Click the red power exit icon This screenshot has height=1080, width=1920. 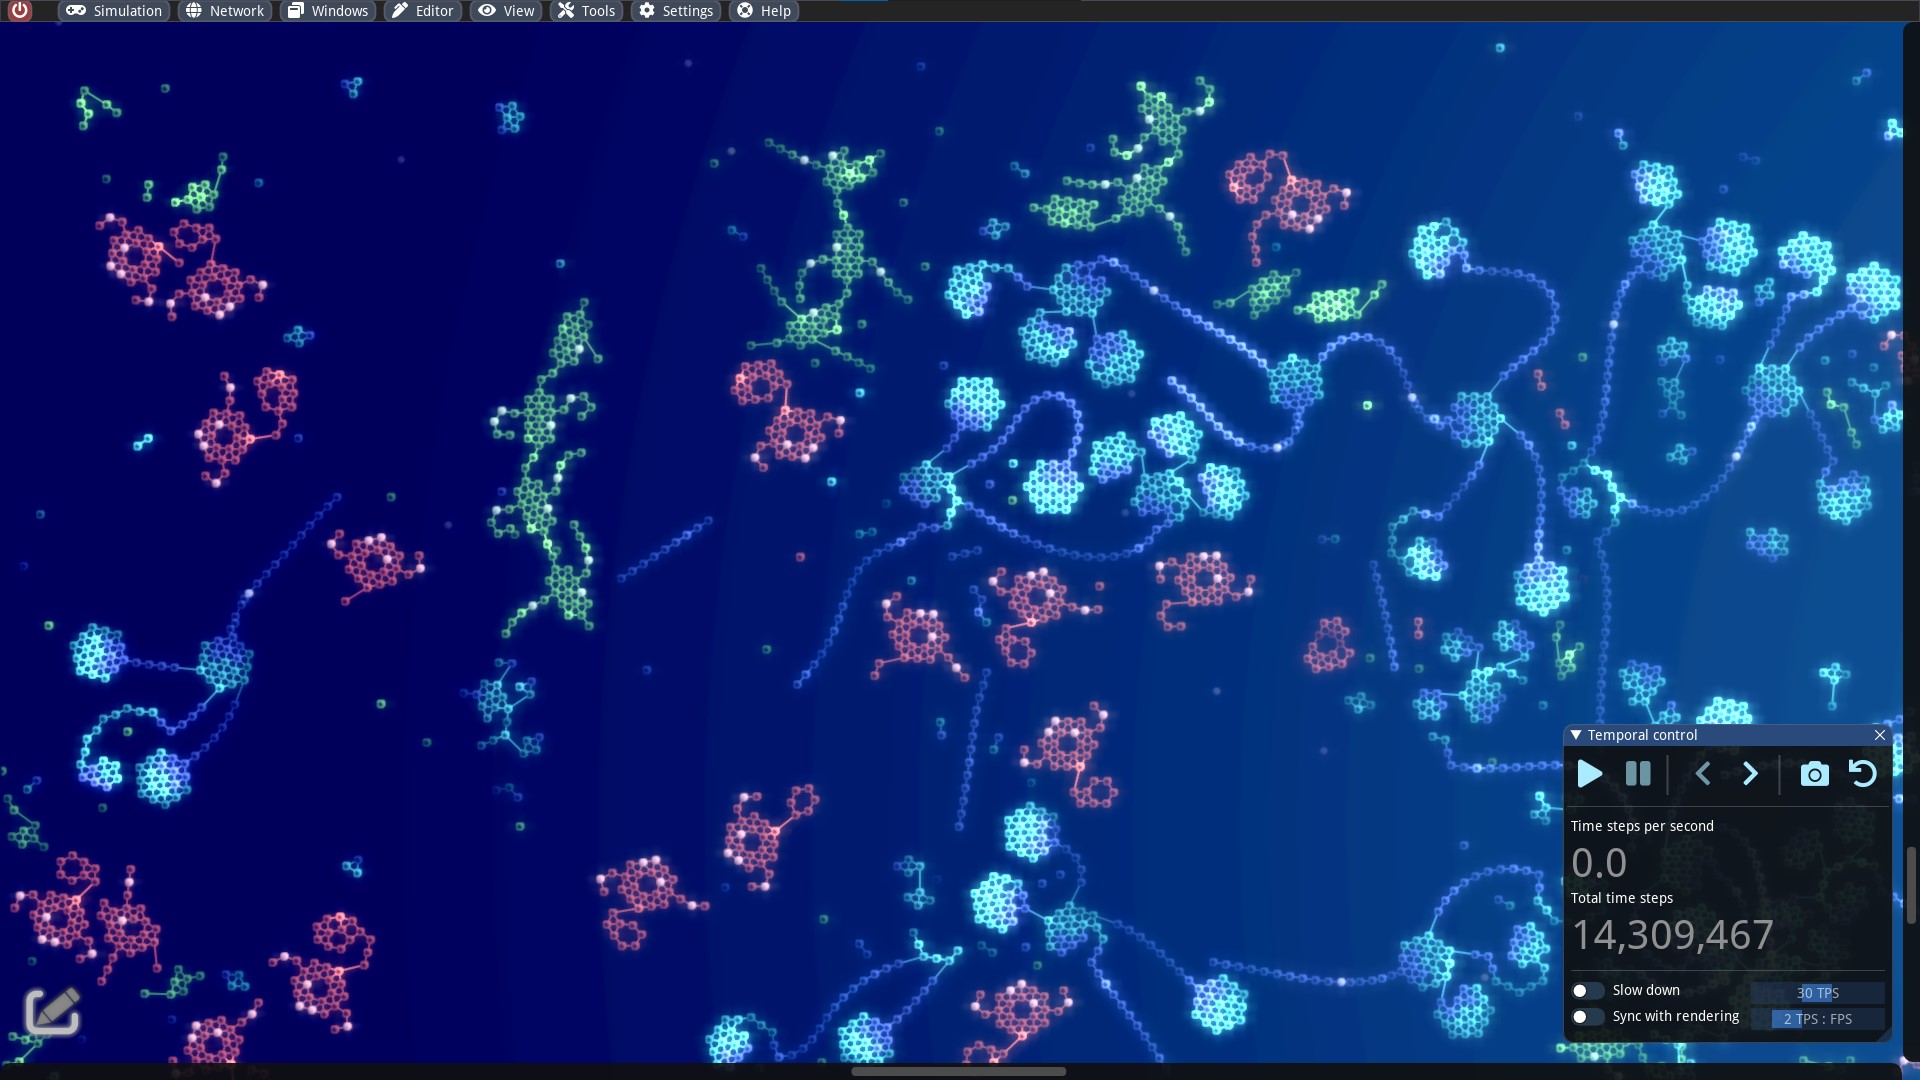[19, 10]
